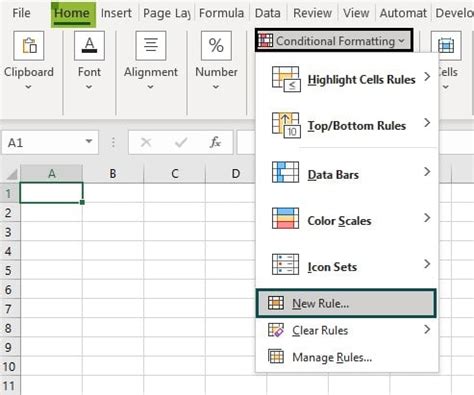Screen dimensions: 474x395
Task: Choose Icon Sets label
Action: [x=332, y=267]
